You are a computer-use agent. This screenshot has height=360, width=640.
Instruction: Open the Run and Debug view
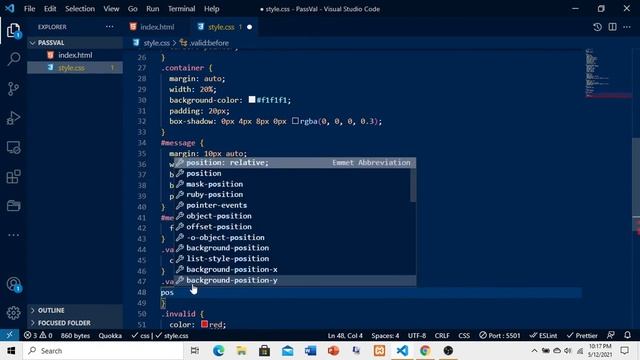[13, 118]
